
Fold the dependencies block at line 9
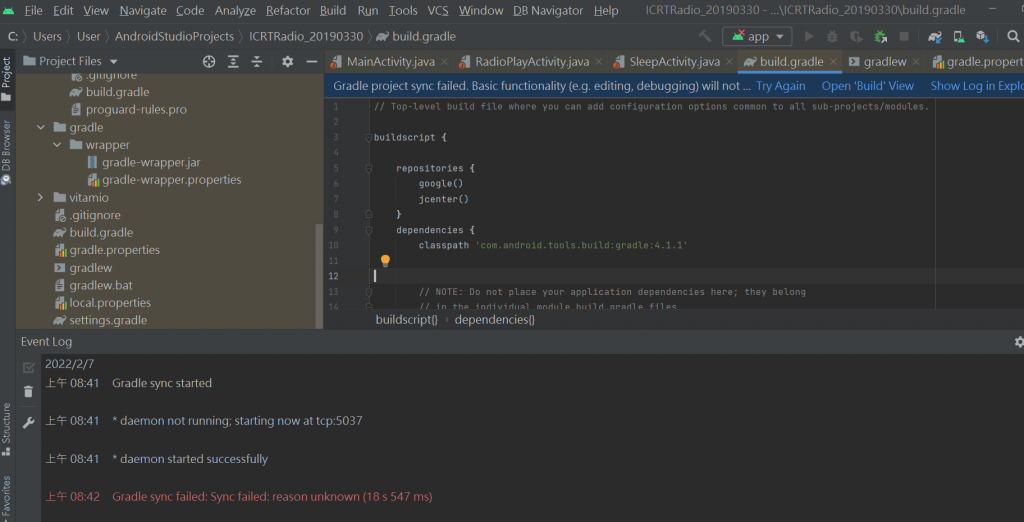(x=368, y=230)
